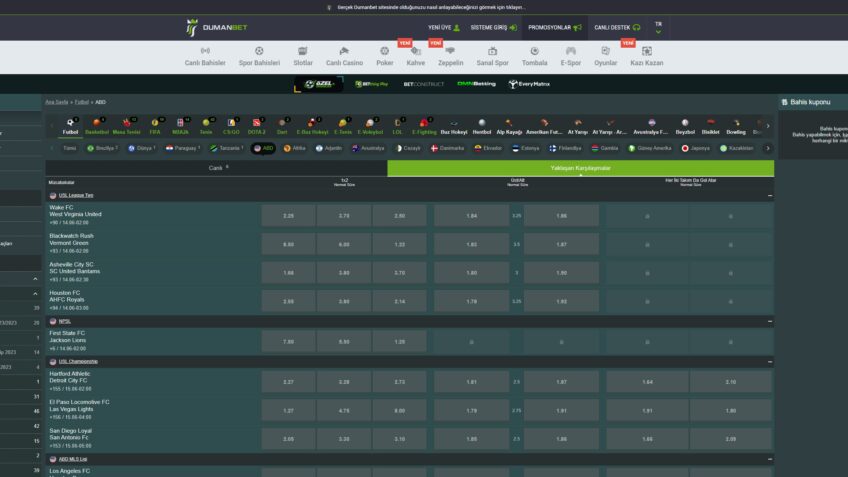This screenshot has width=848, height=477.
Task: Collapse the NPSL league section
Action: tap(768, 321)
